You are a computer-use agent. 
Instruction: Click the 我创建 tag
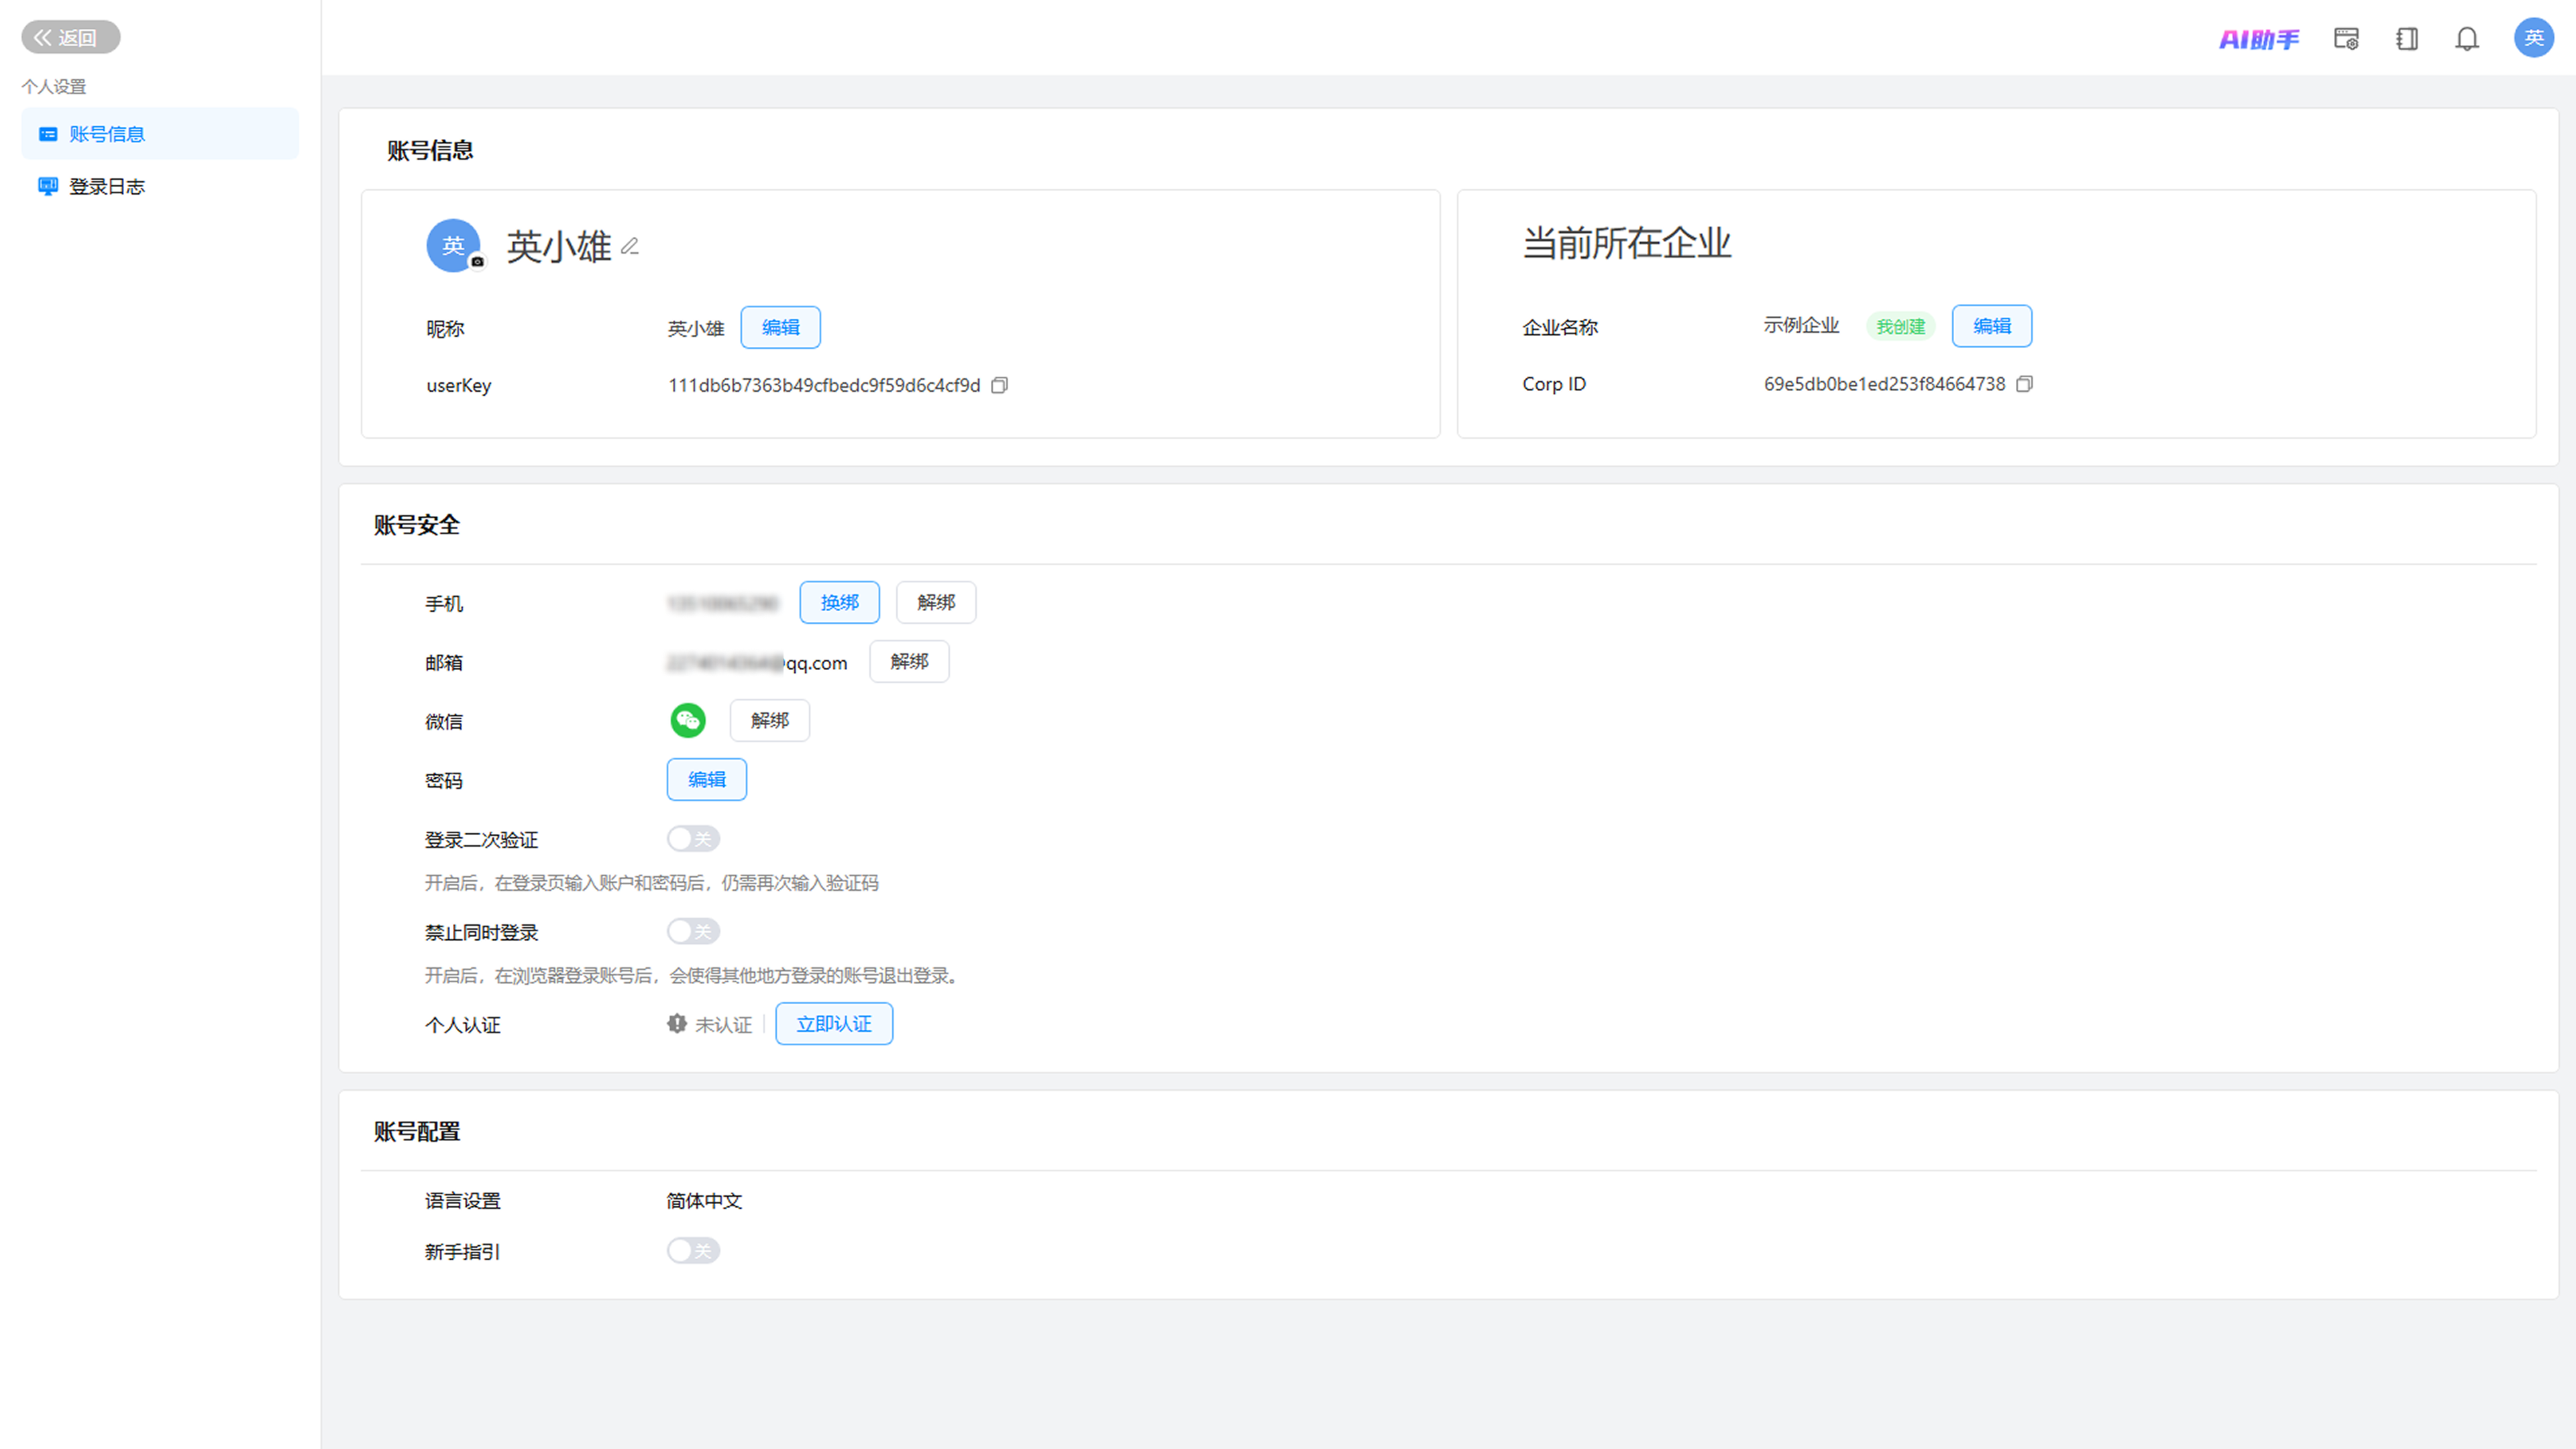point(1900,327)
